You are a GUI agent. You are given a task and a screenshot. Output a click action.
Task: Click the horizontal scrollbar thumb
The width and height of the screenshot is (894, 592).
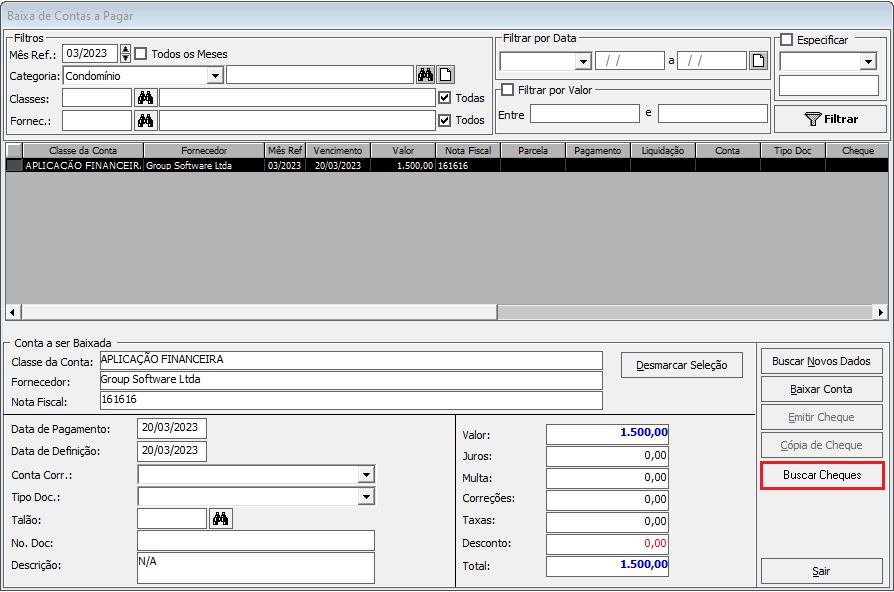259,312
